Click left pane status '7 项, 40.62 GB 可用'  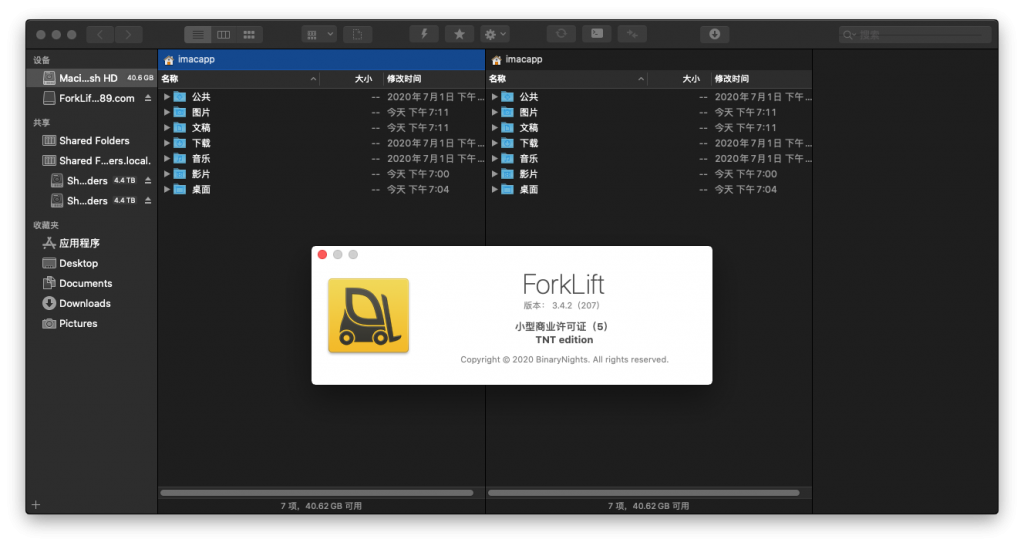pyautogui.click(x=321, y=506)
